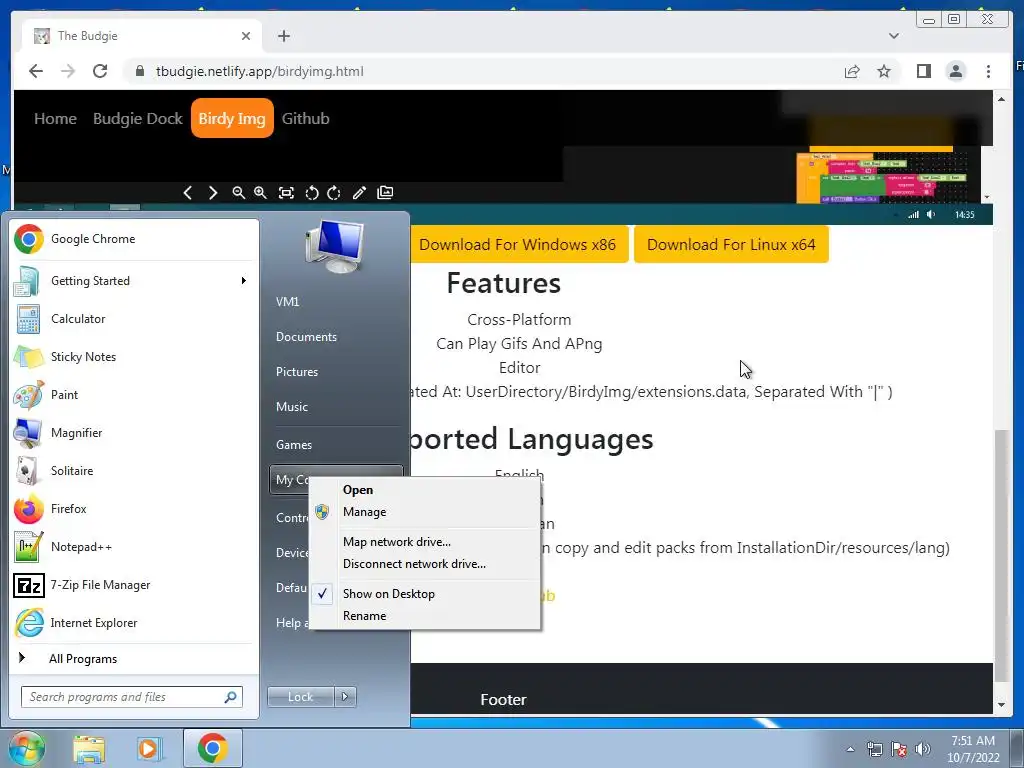Open Chrome side panel icon
The height and width of the screenshot is (768, 1024).
pyautogui.click(x=923, y=71)
